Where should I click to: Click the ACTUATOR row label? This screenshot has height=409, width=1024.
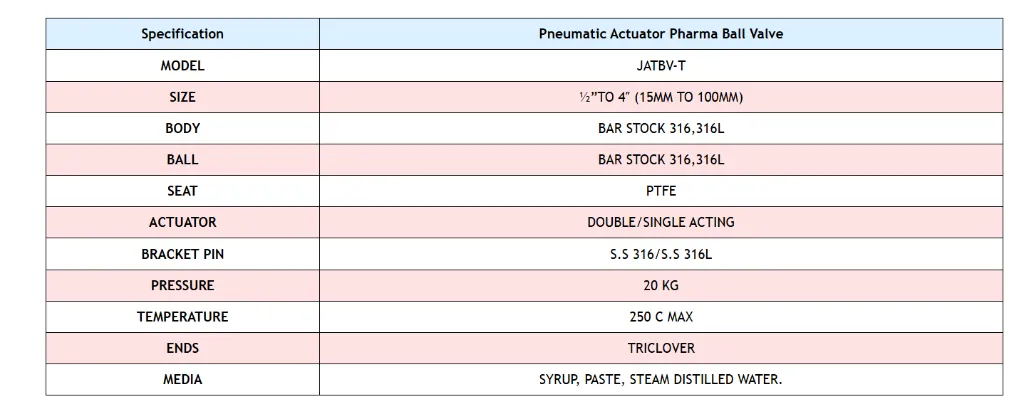pos(182,222)
